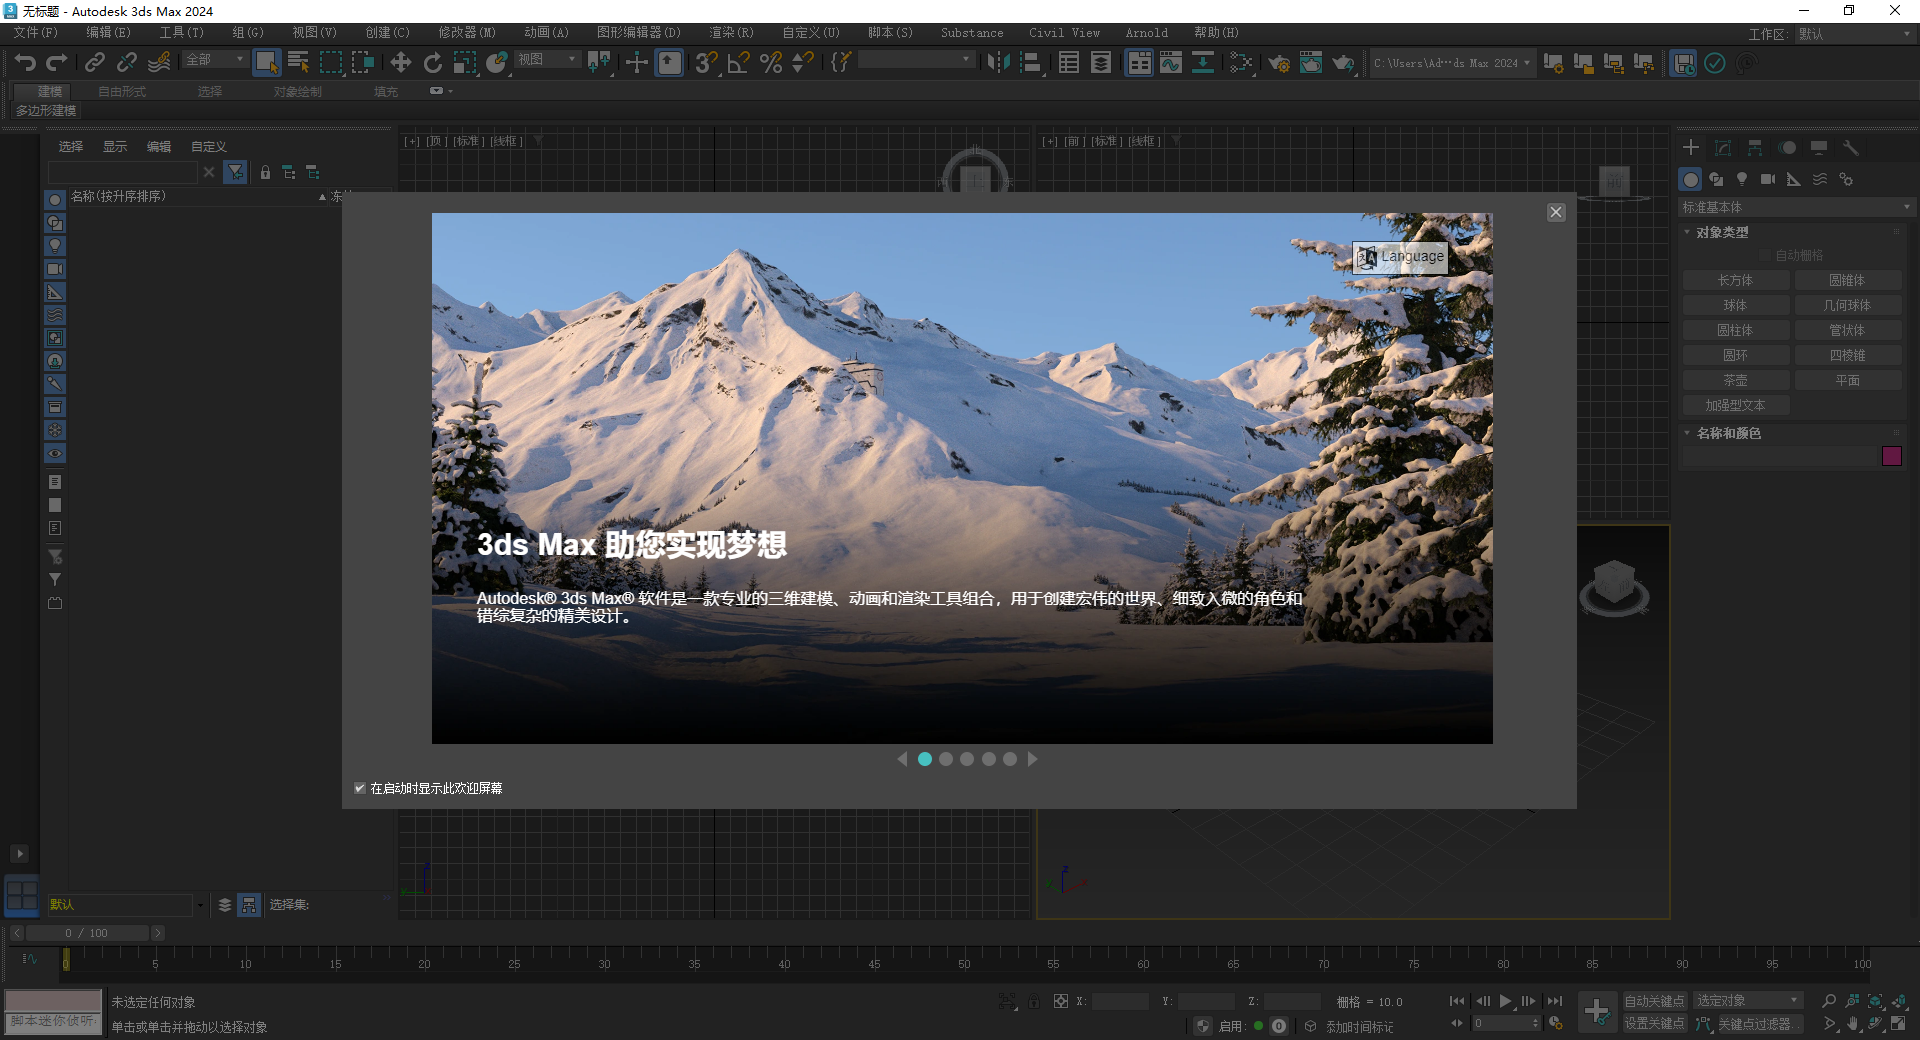Screen dimensions: 1920x1040
Task: Click the object color swatch
Action: tap(1891, 456)
